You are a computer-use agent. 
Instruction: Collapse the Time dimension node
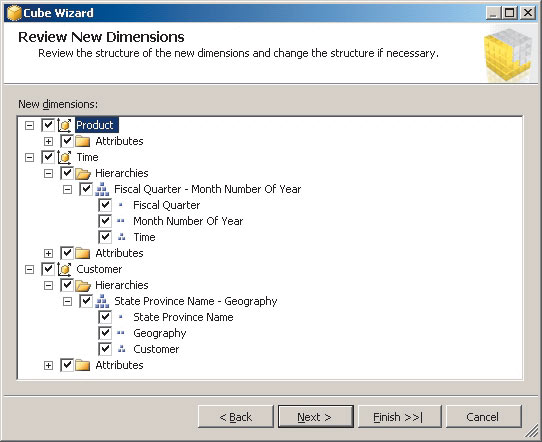[29, 158]
